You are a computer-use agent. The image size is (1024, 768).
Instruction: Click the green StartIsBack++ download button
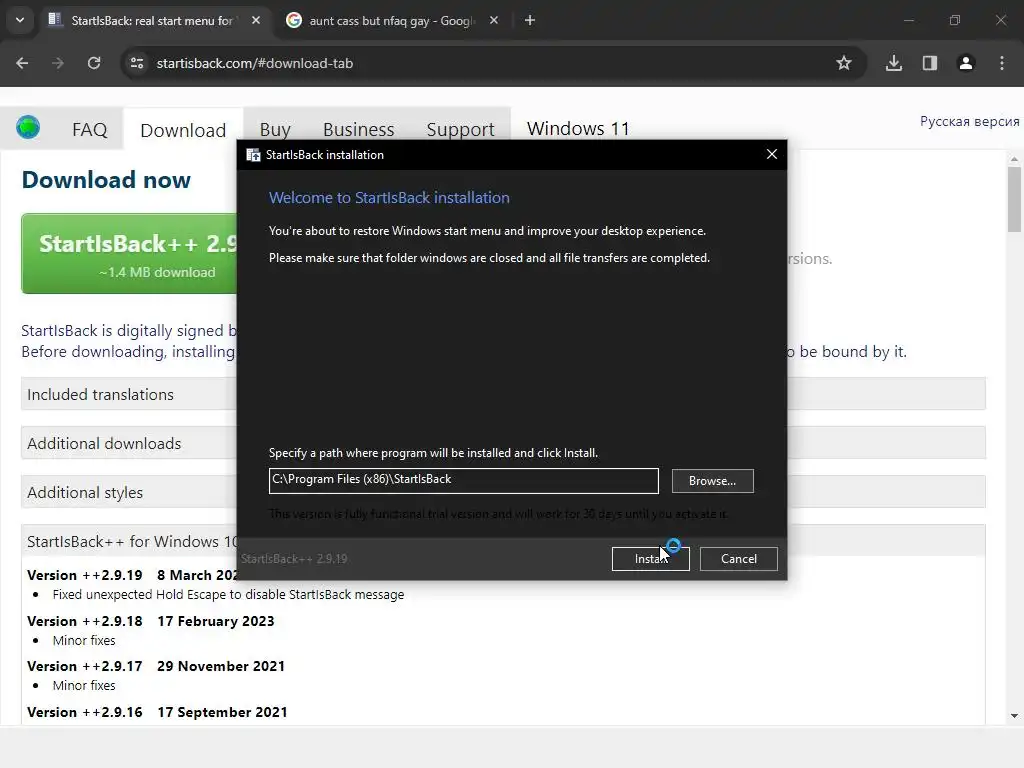coord(129,254)
